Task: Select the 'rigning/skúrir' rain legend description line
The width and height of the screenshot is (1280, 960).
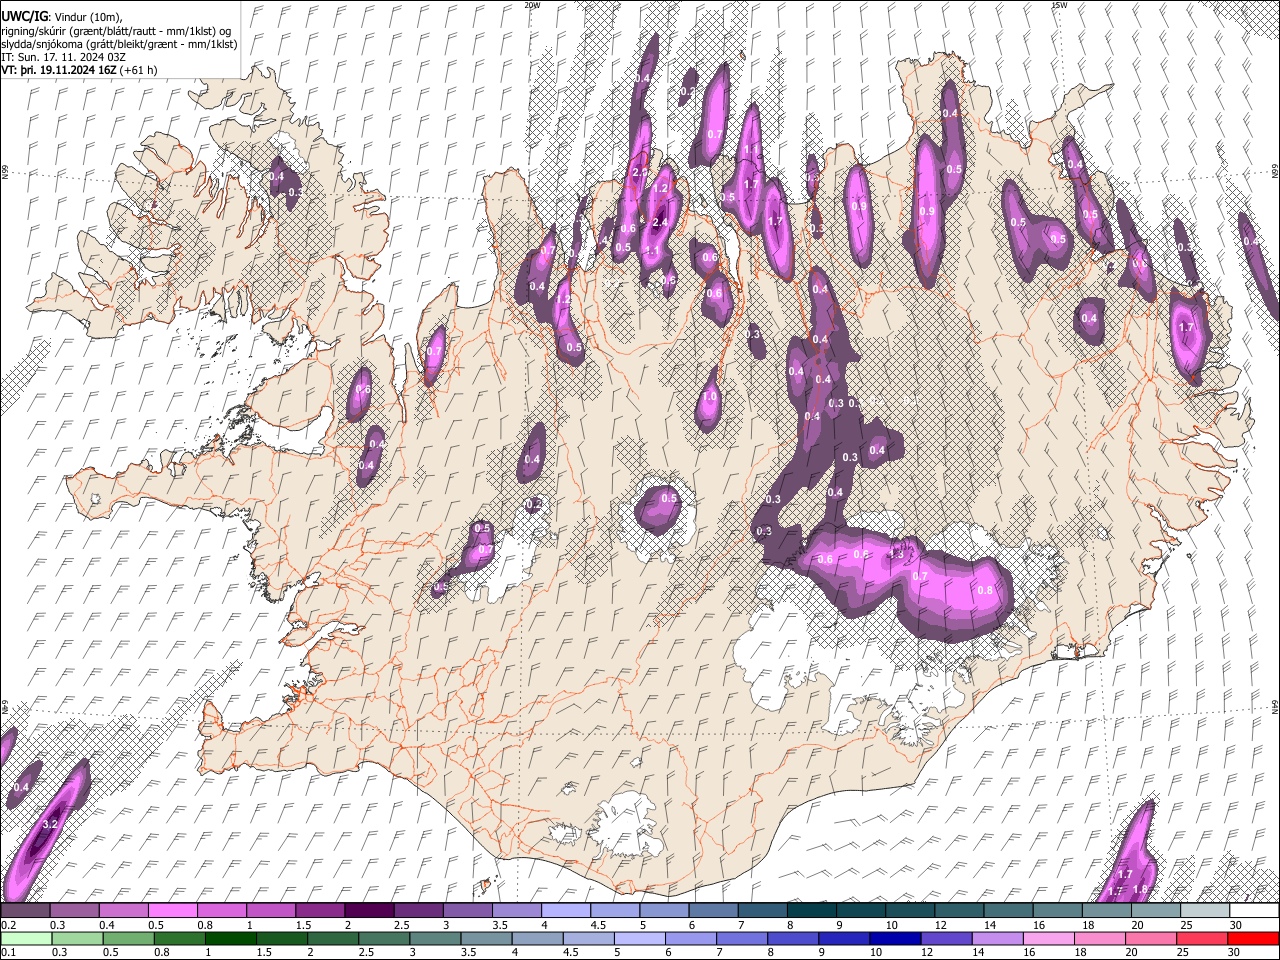Action: coord(117,30)
